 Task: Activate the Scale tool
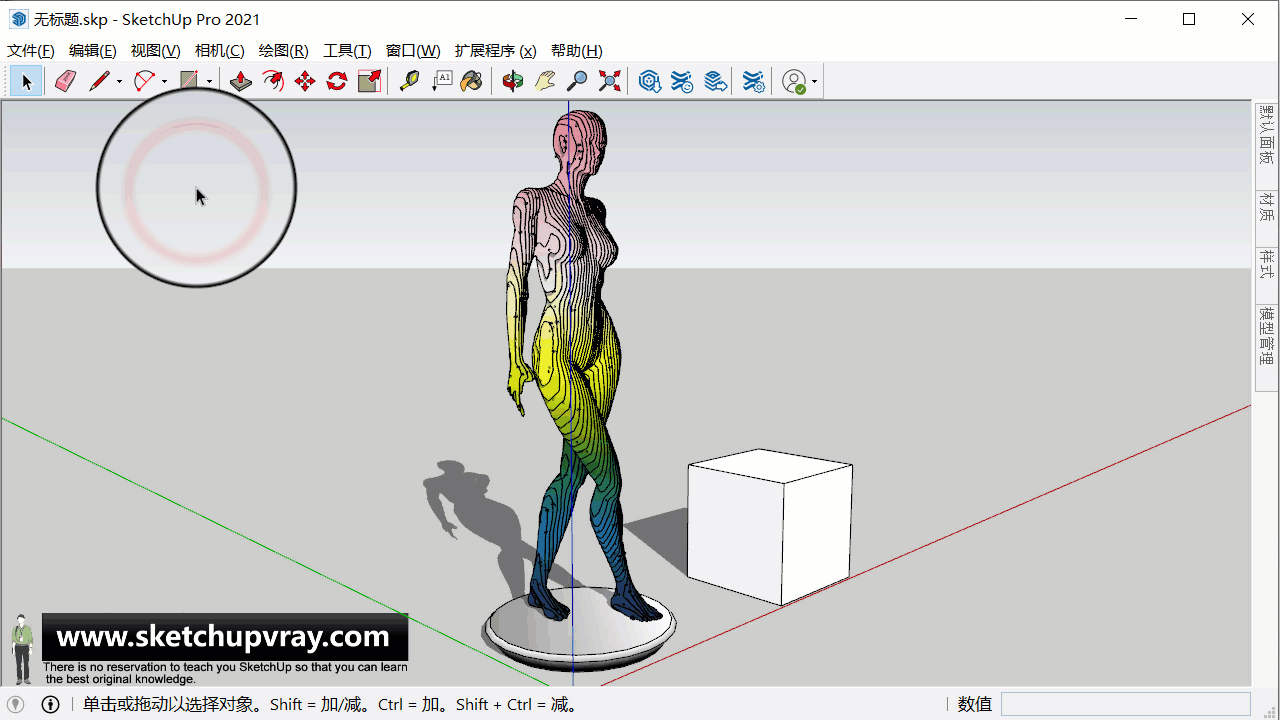click(x=369, y=81)
